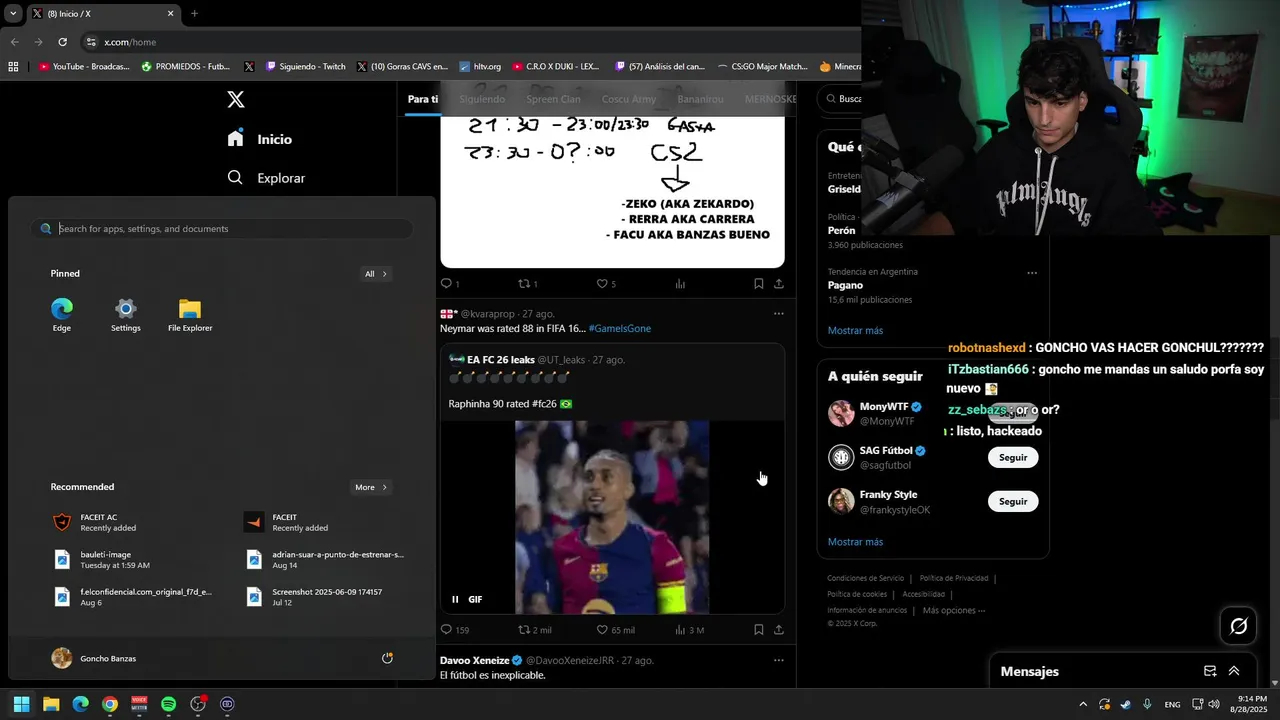Open a new Chrome tab
Screen dimensions: 1280x720
(x=194, y=14)
